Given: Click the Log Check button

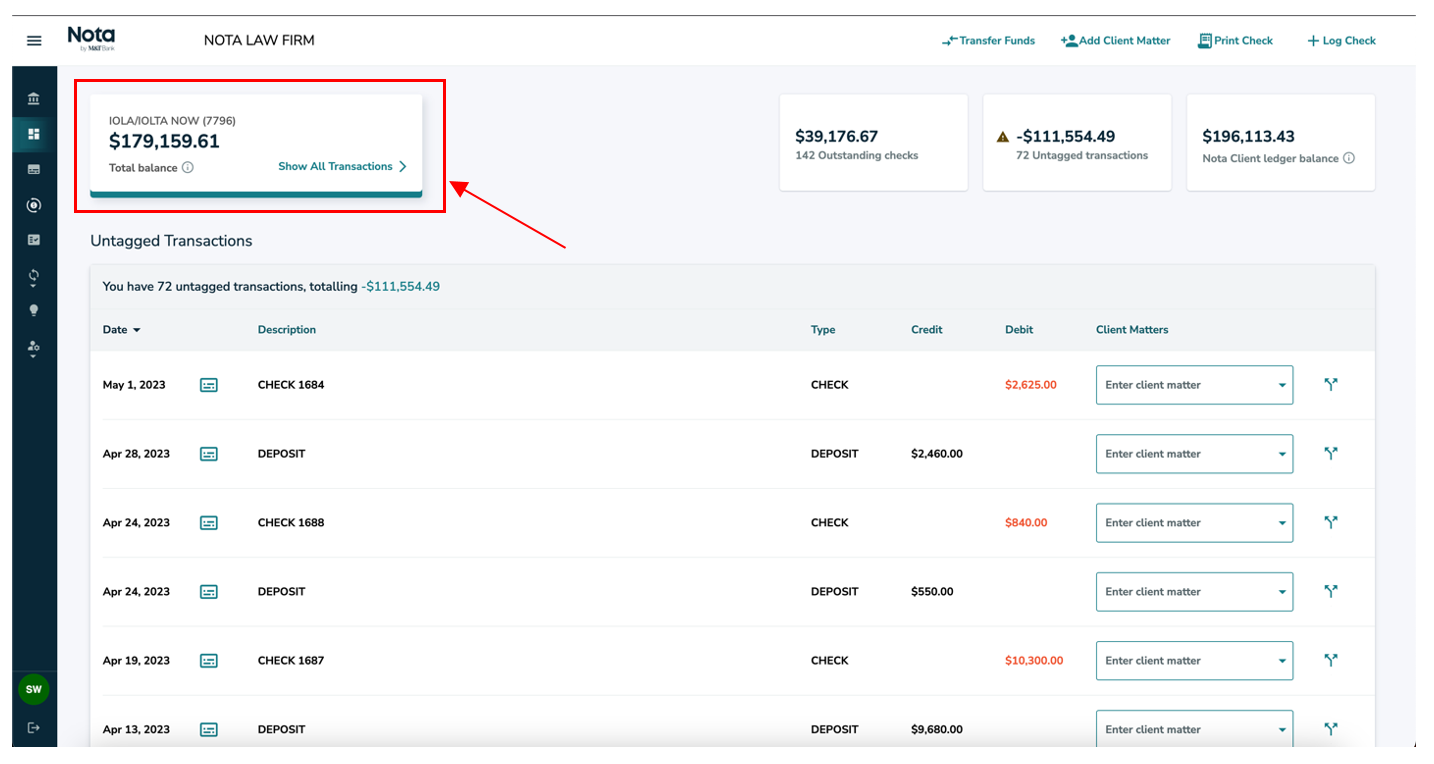Looking at the screenshot, I should [x=1341, y=41].
